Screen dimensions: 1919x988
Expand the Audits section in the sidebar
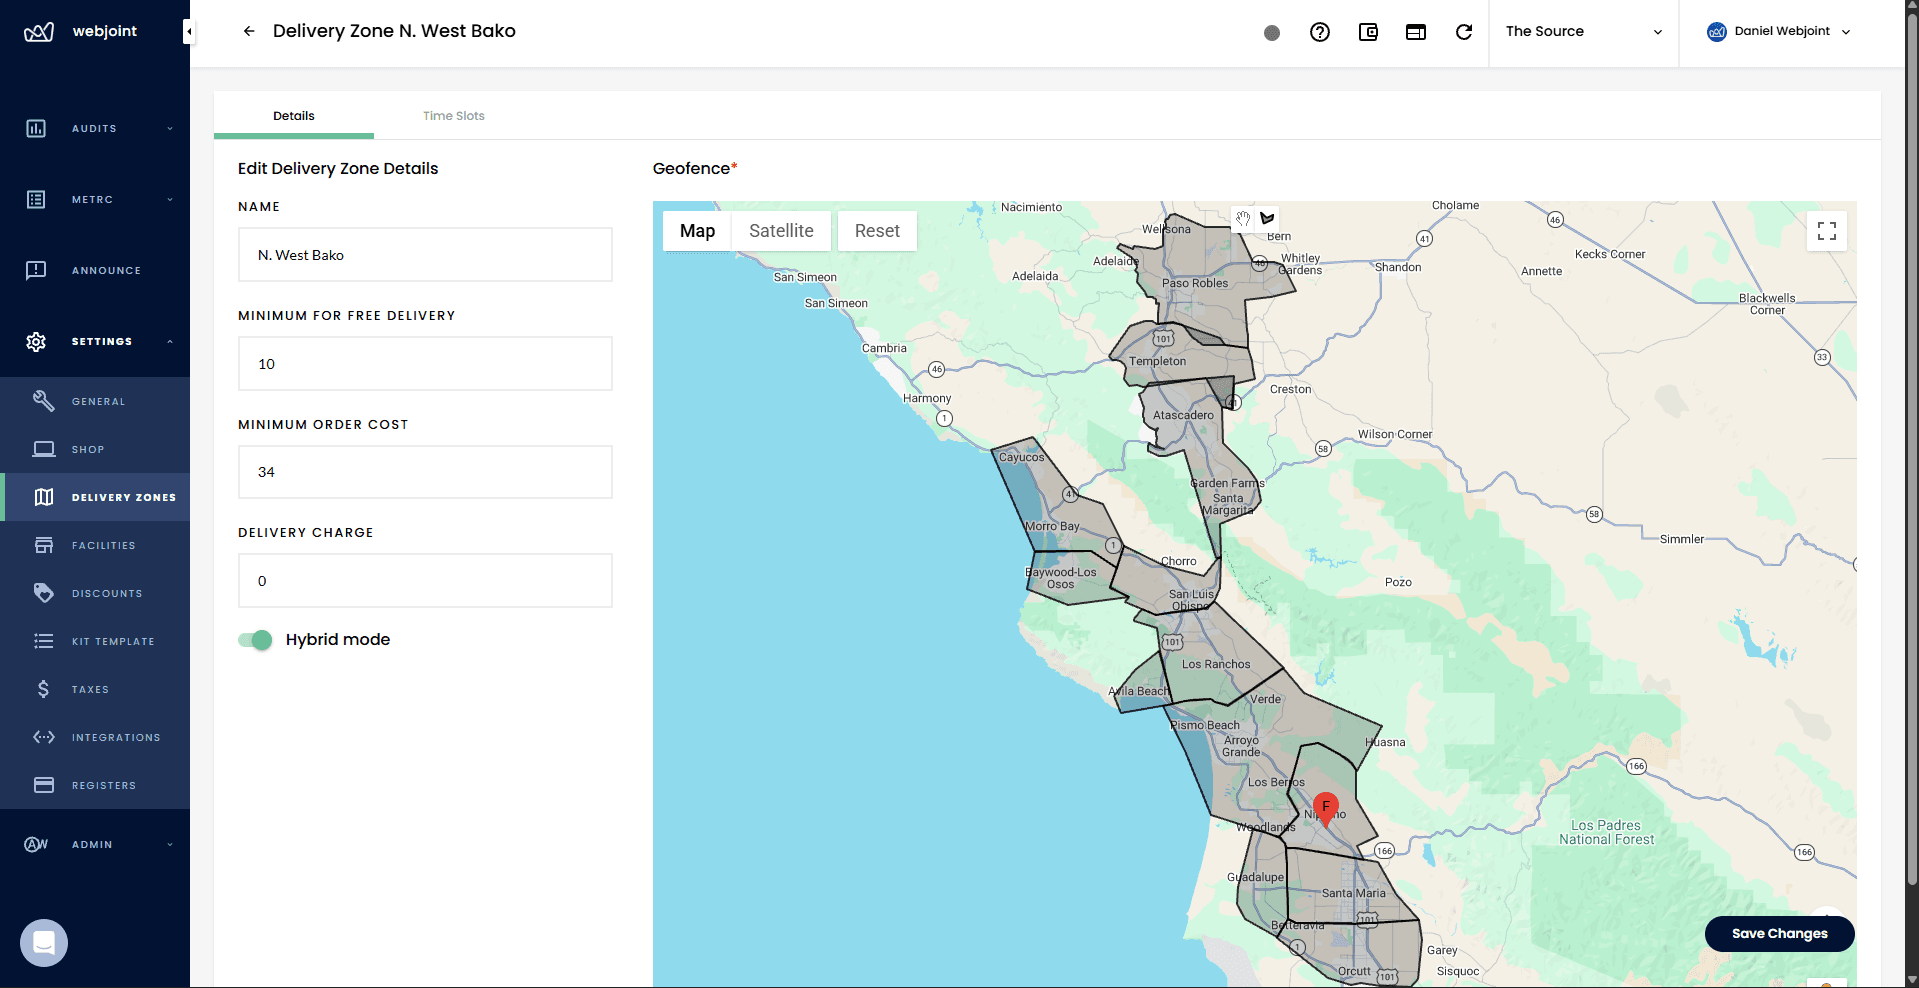(x=94, y=128)
